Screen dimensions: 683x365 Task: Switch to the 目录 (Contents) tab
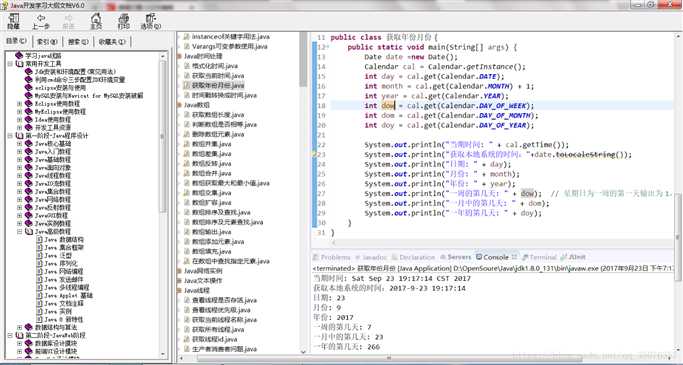coord(16,41)
